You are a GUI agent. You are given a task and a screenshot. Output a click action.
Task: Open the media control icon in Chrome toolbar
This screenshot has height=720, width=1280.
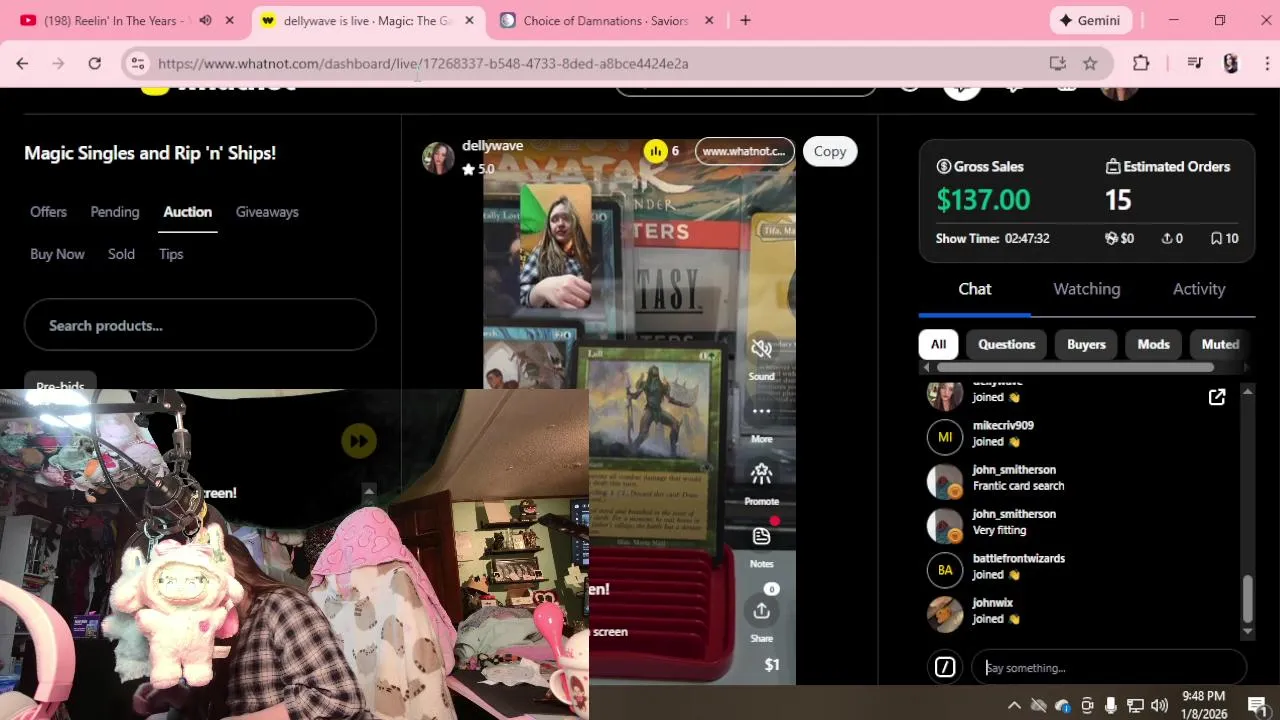(1195, 63)
